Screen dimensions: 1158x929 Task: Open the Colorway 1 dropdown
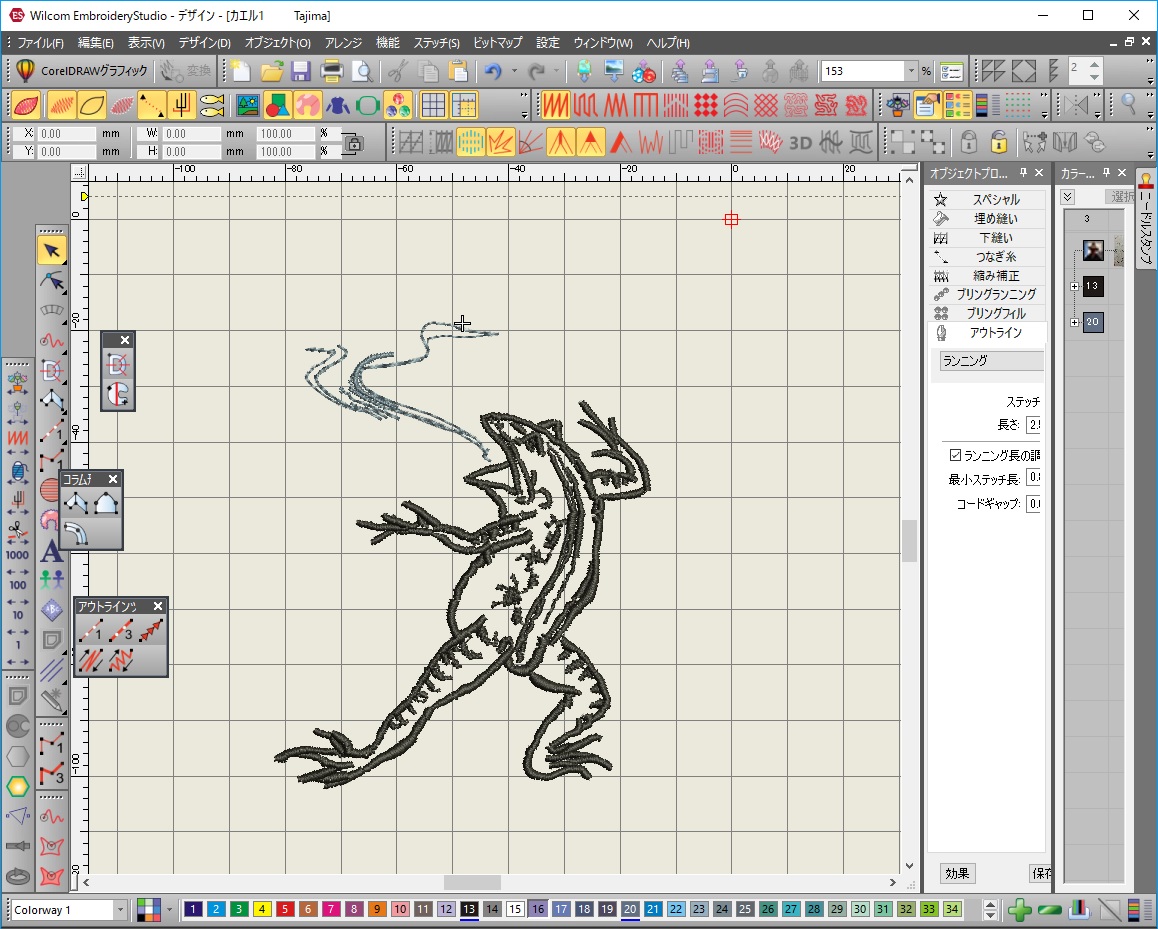(x=120, y=910)
